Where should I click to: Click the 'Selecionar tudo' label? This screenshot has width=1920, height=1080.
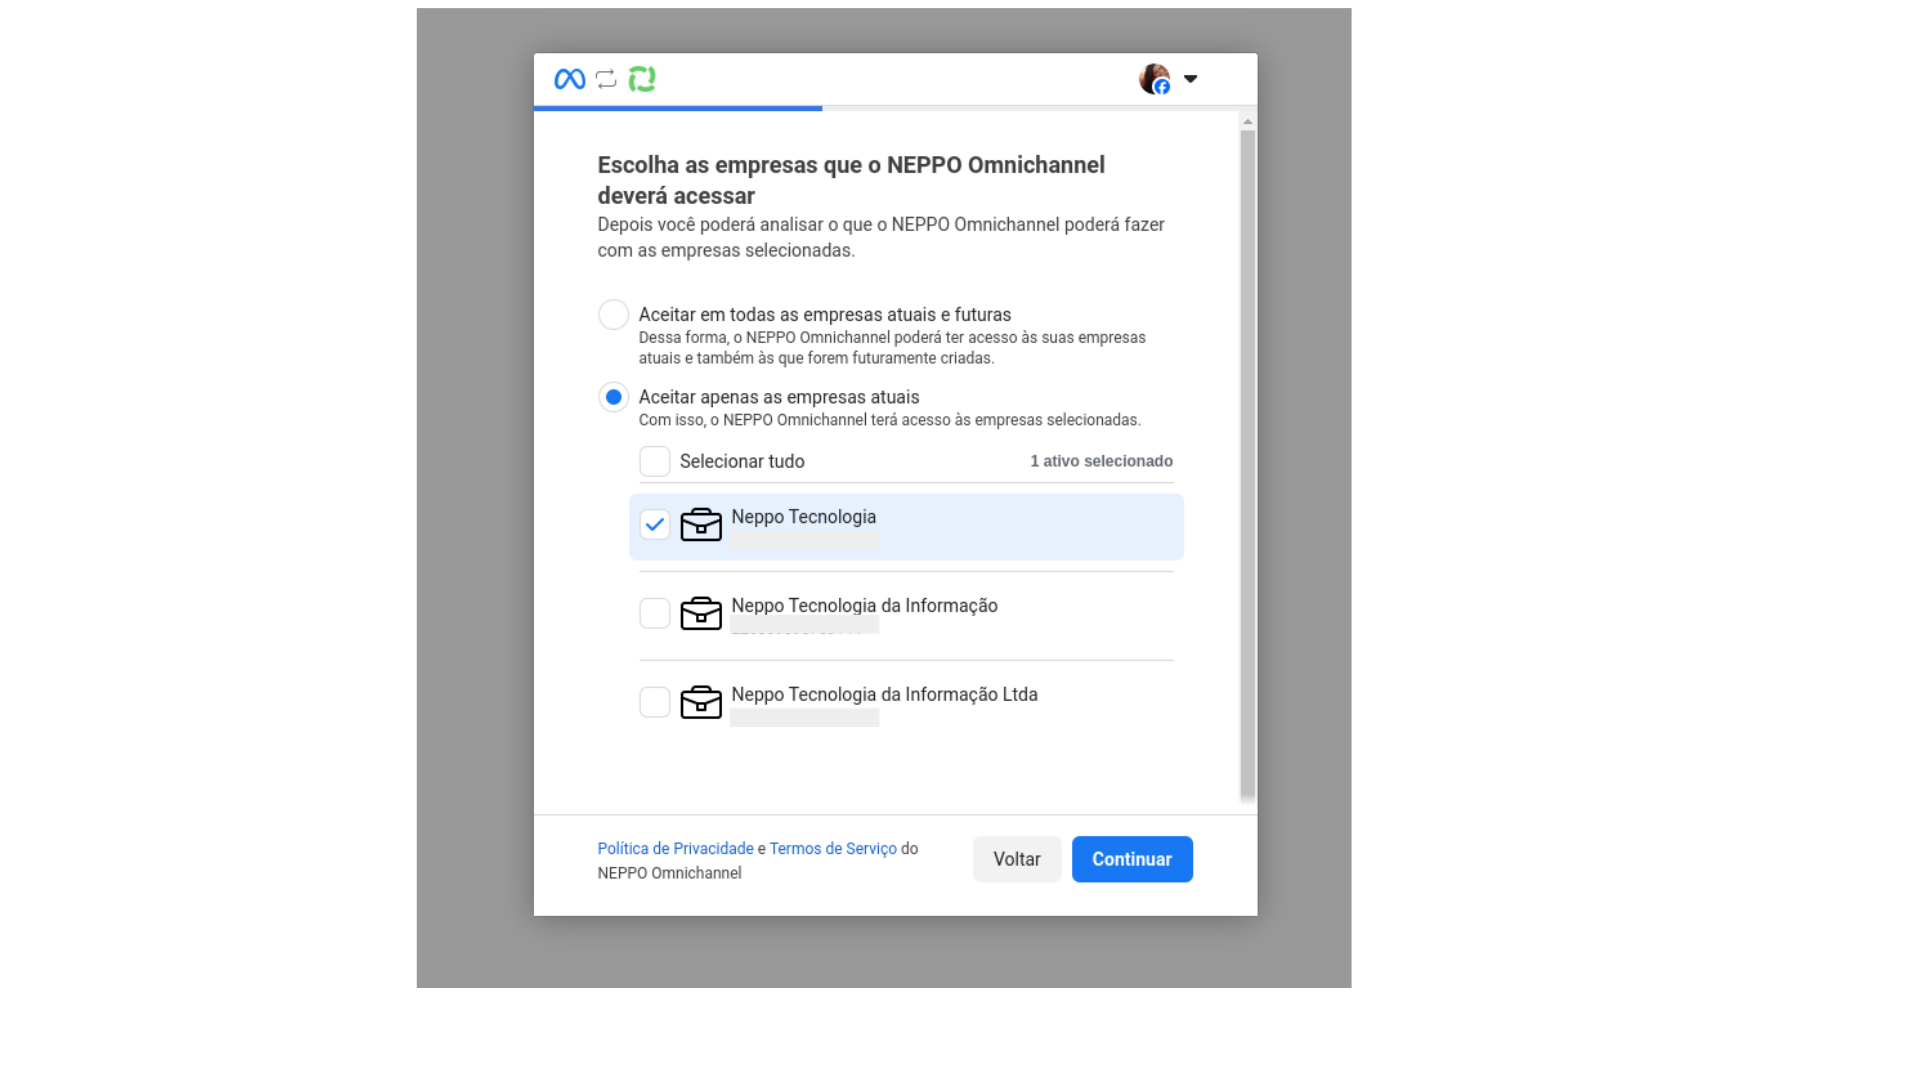coord(742,462)
